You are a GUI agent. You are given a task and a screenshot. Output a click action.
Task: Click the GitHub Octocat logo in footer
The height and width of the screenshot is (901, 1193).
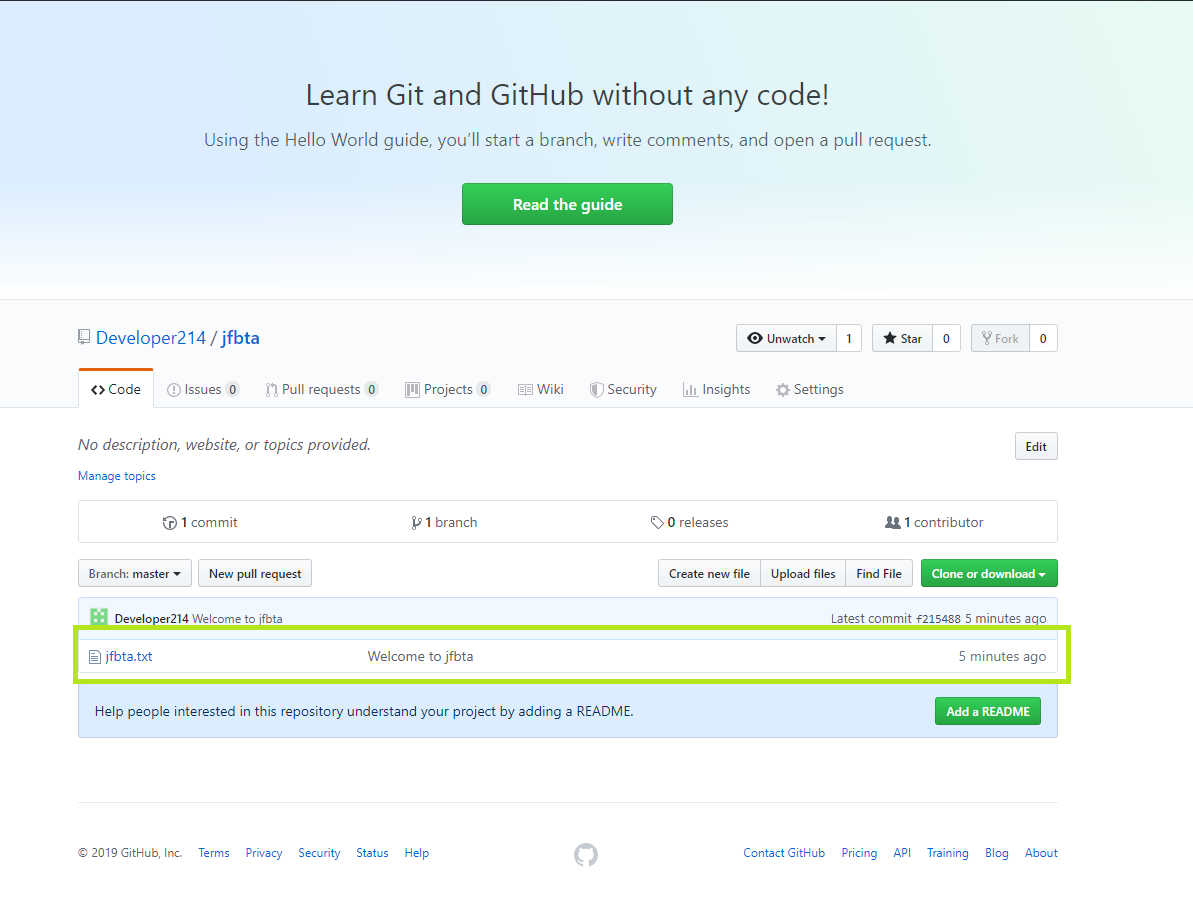[586, 855]
